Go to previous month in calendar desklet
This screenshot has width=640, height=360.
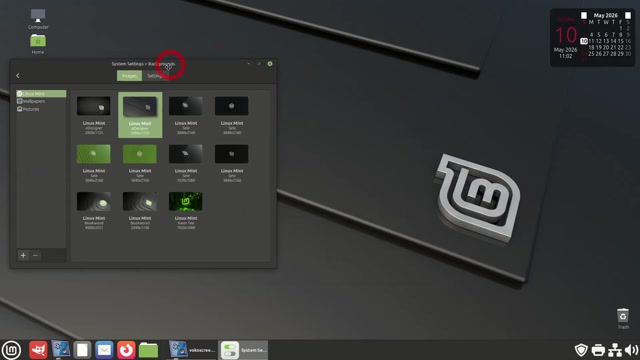[x=584, y=15]
